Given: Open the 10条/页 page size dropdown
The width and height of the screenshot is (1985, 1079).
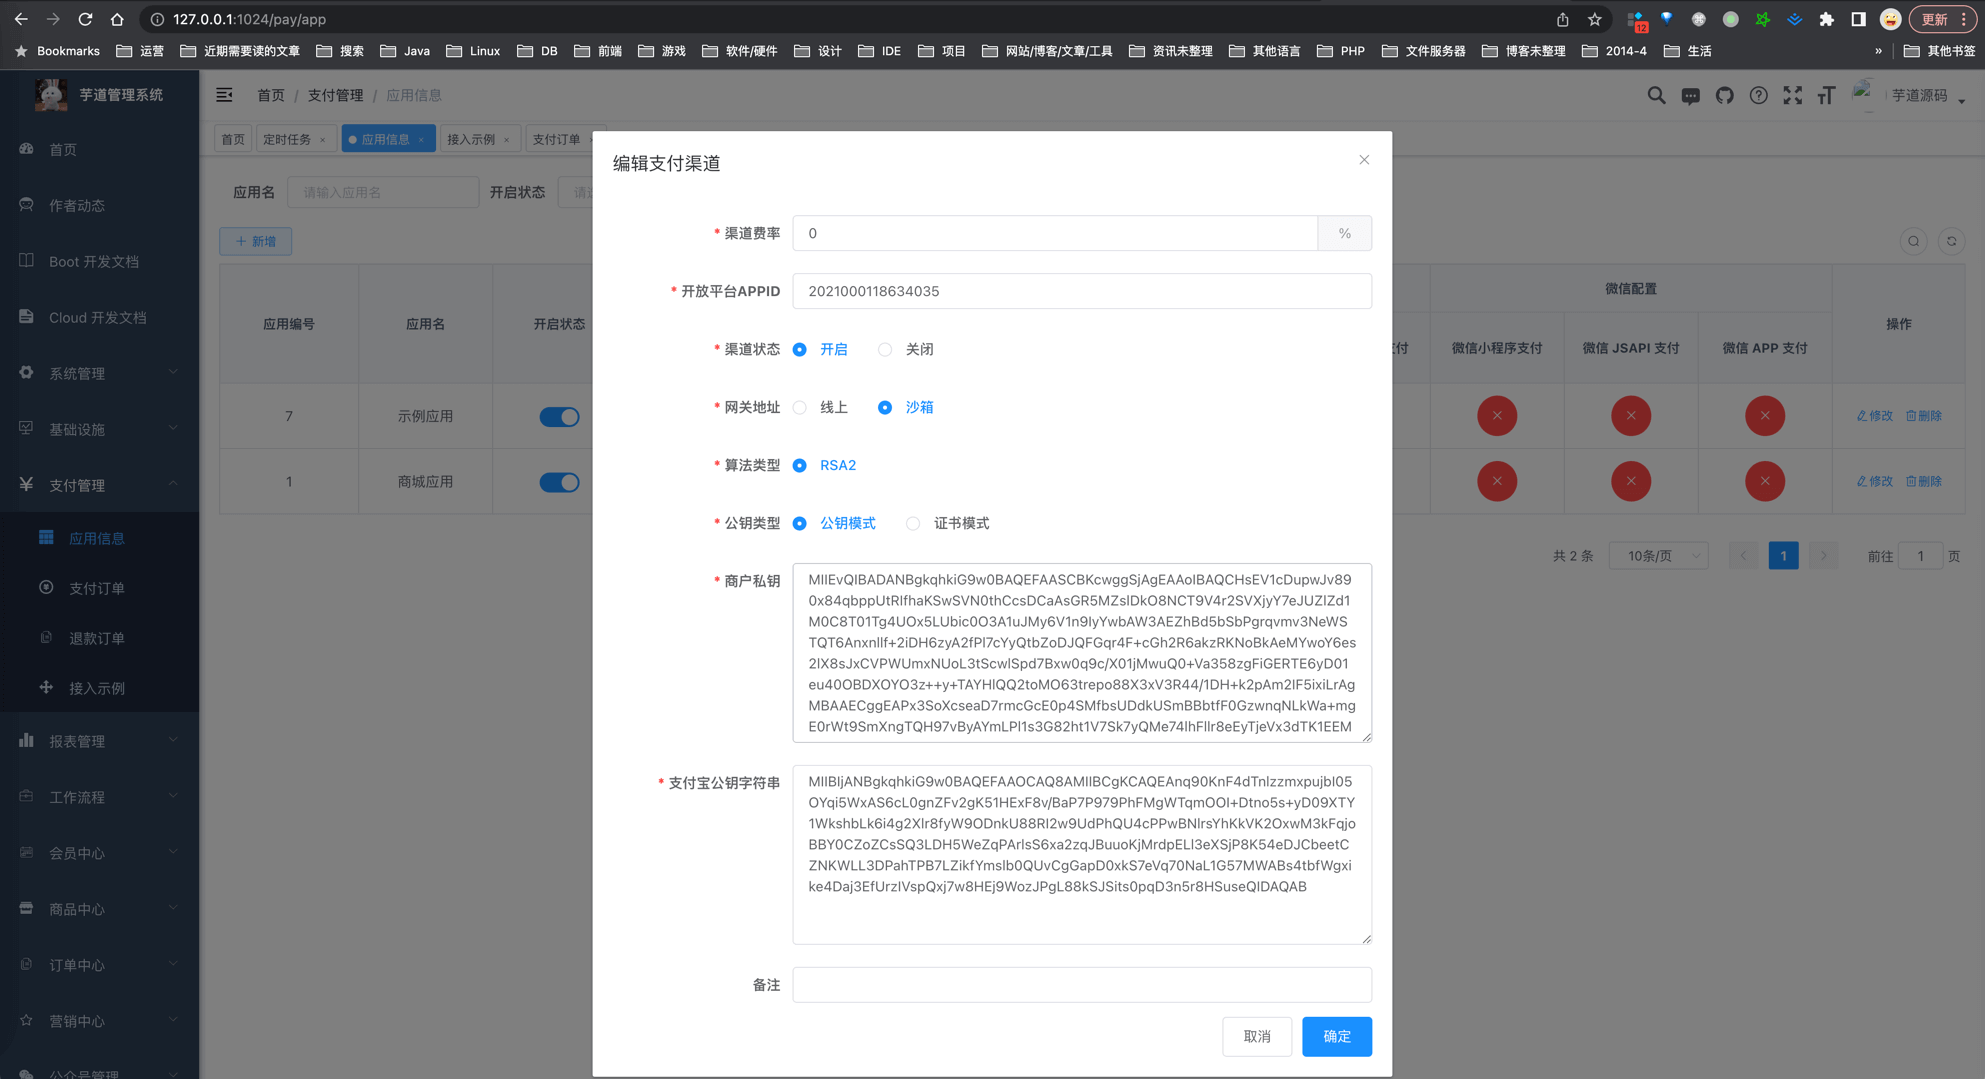Looking at the screenshot, I should coord(1658,556).
